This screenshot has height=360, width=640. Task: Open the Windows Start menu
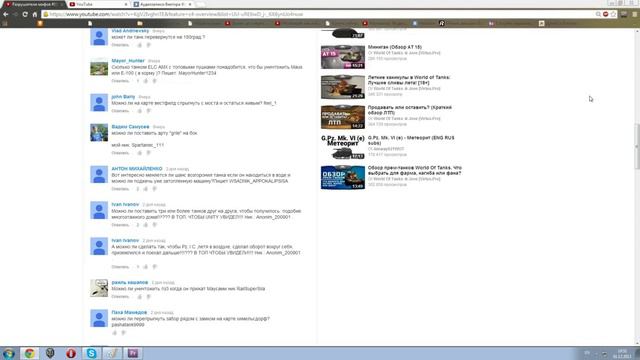point(9,353)
